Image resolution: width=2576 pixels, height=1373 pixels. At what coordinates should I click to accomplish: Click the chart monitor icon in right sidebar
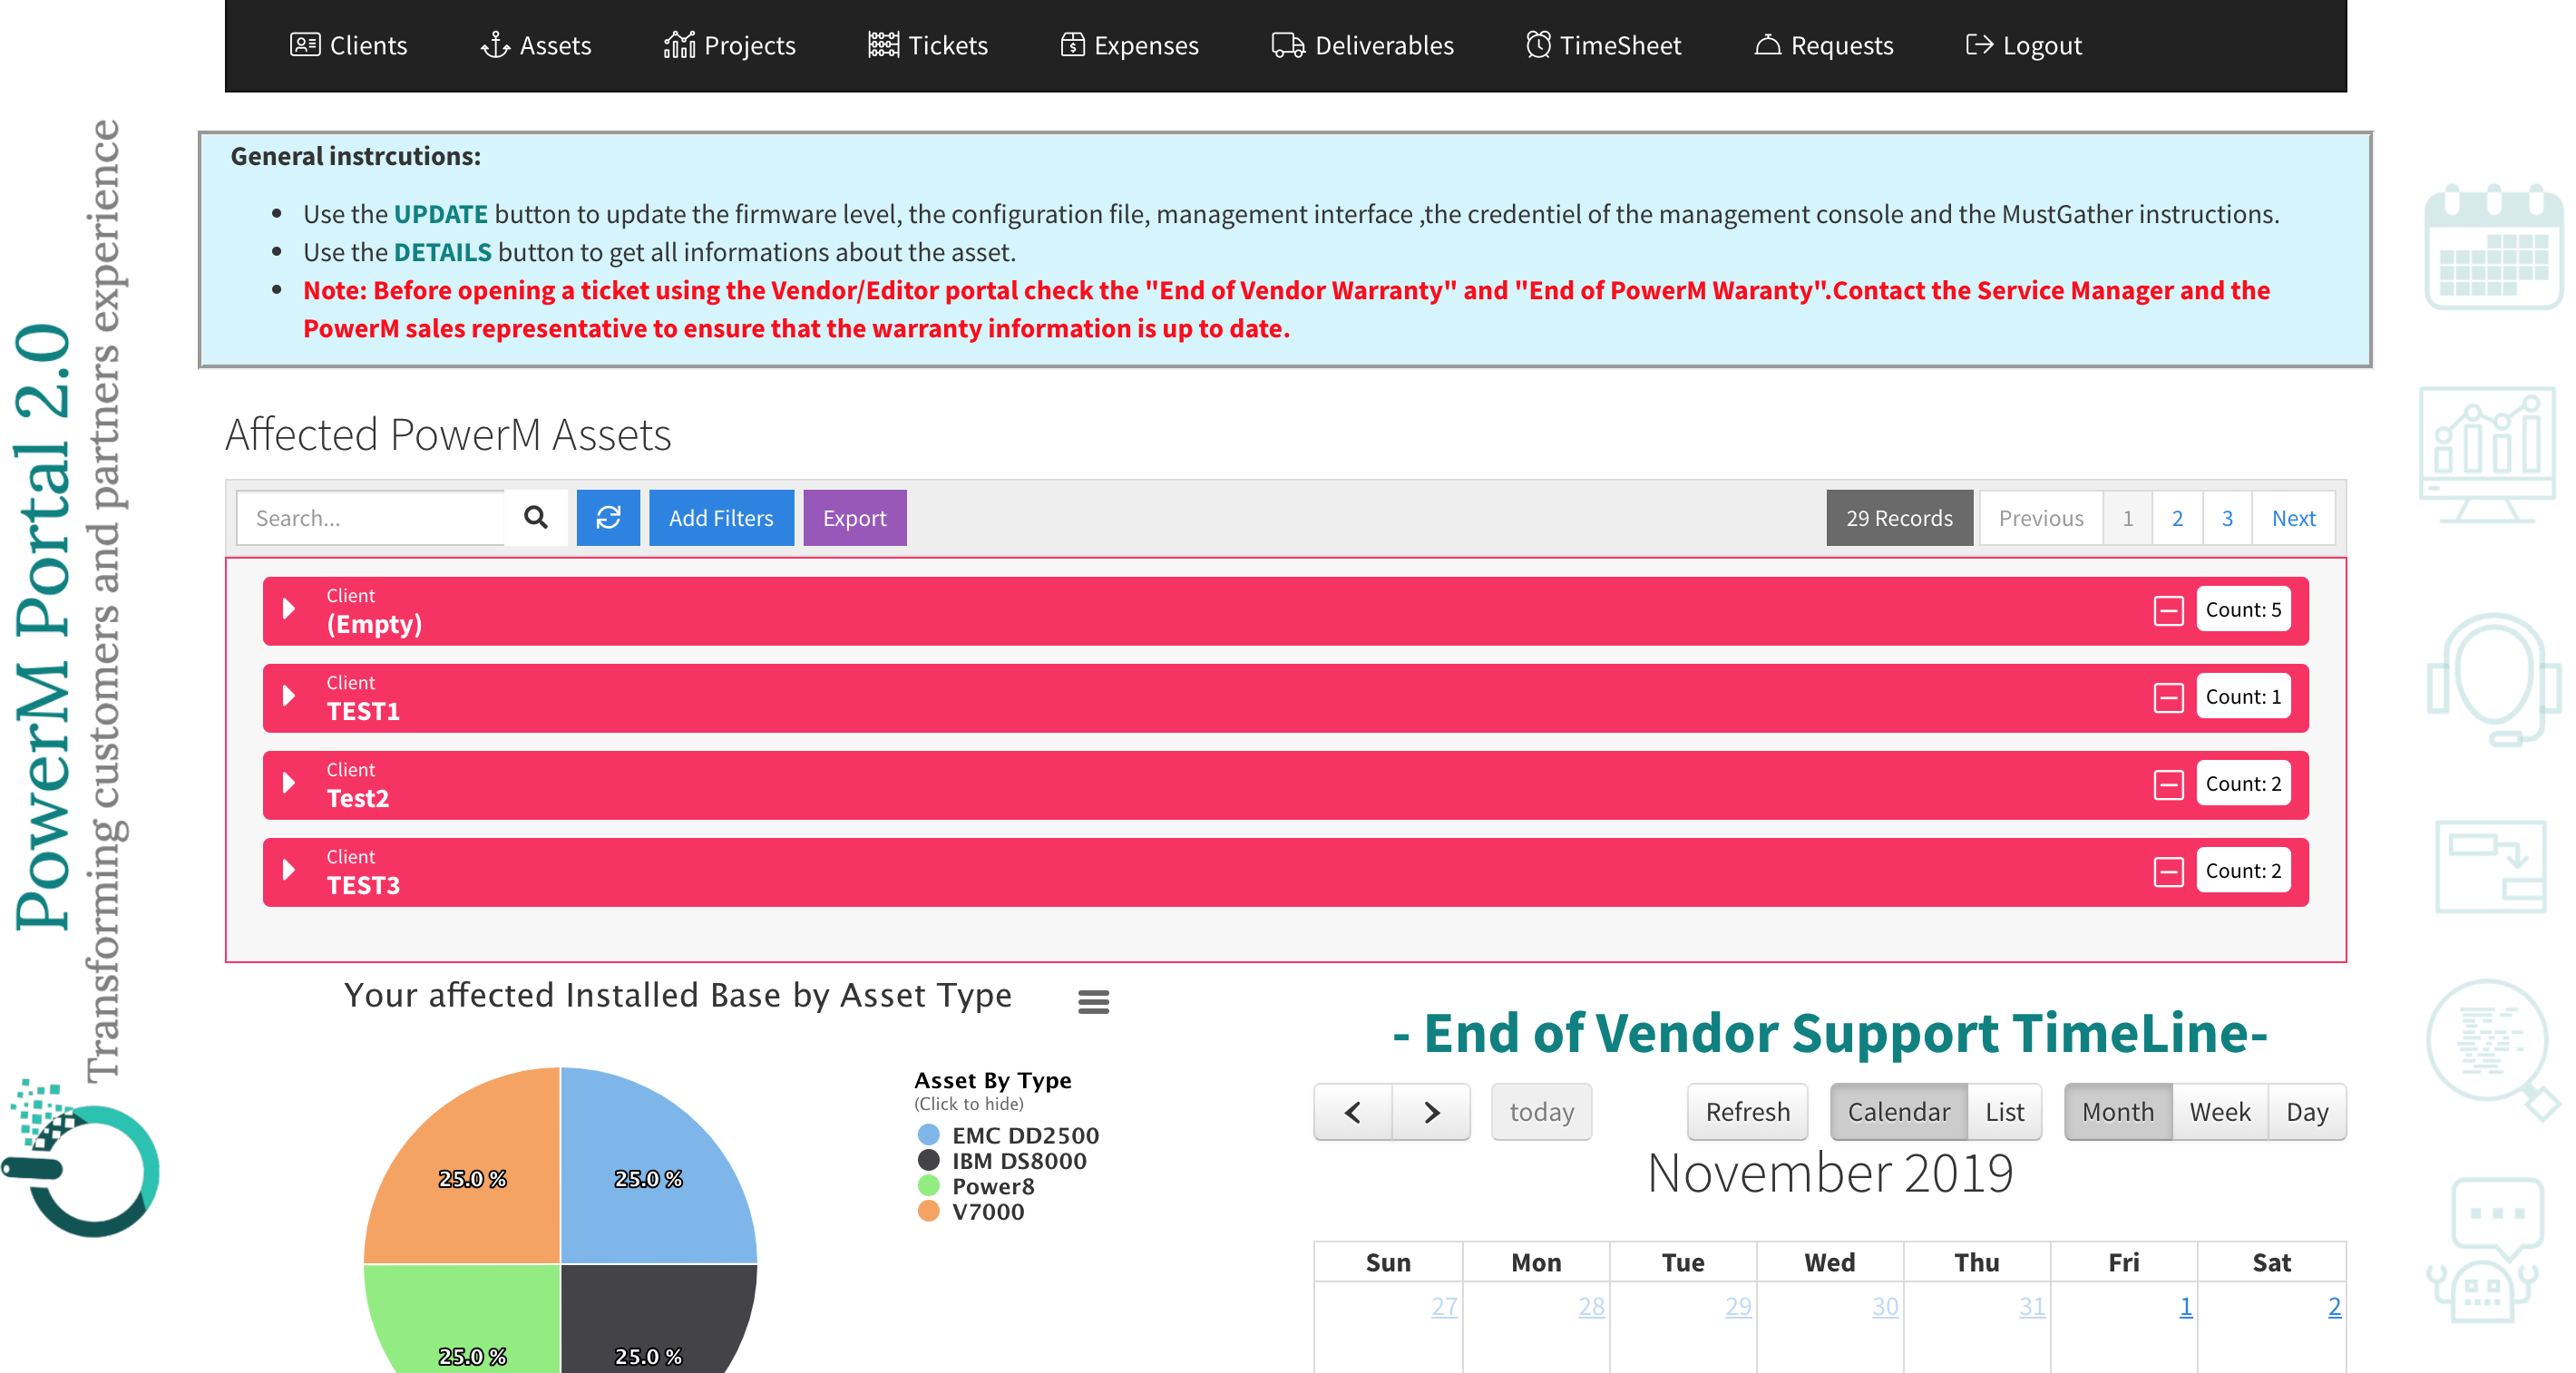[x=2487, y=456]
